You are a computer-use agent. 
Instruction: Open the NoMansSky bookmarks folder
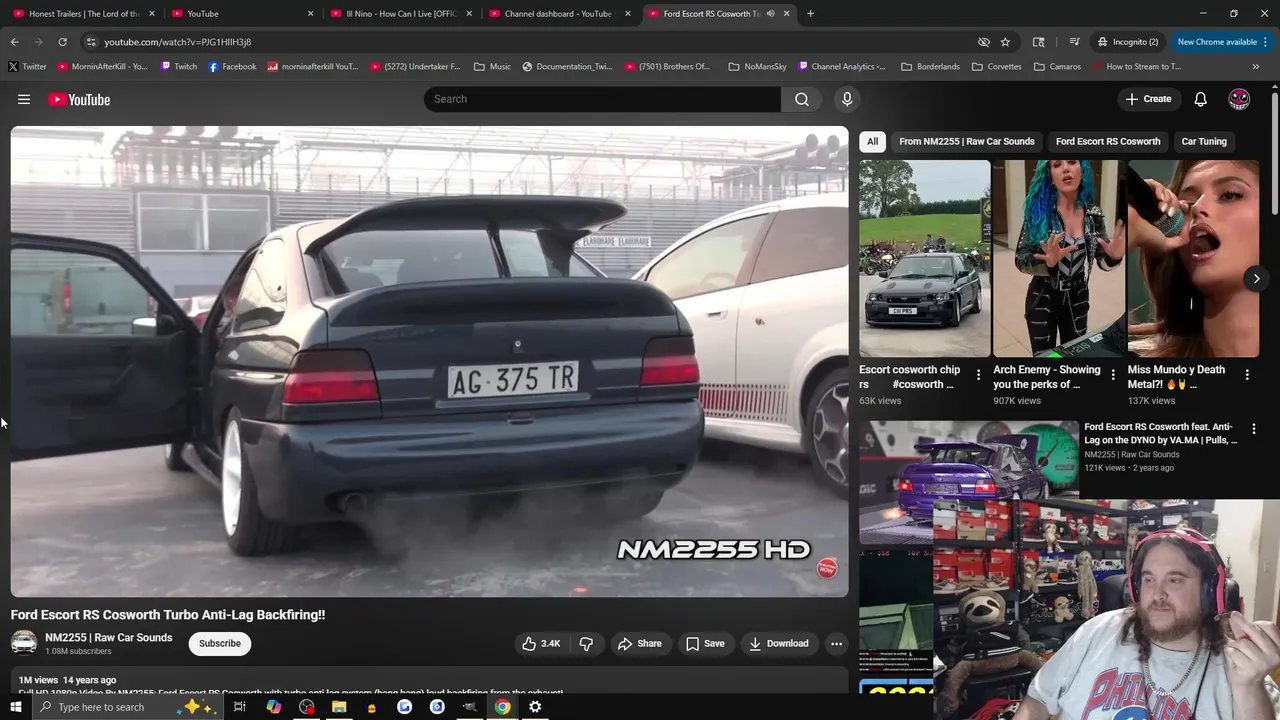[757, 67]
